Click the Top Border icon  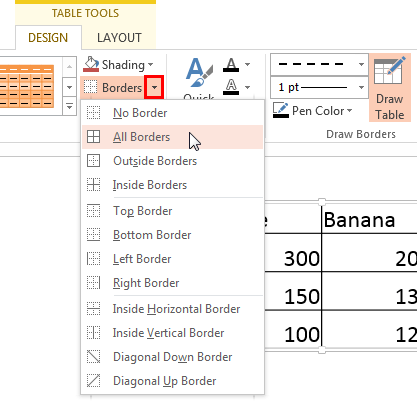(x=93, y=211)
